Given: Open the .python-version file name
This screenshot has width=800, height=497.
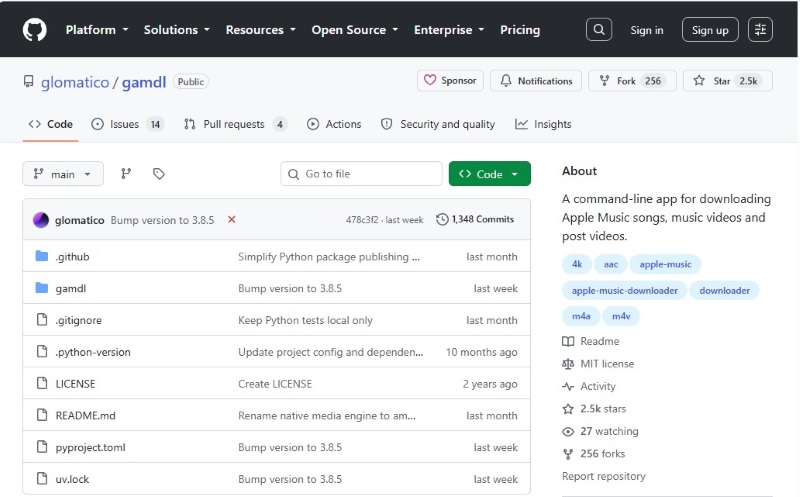Looking at the screenshot, I should (x=93, y=352).
